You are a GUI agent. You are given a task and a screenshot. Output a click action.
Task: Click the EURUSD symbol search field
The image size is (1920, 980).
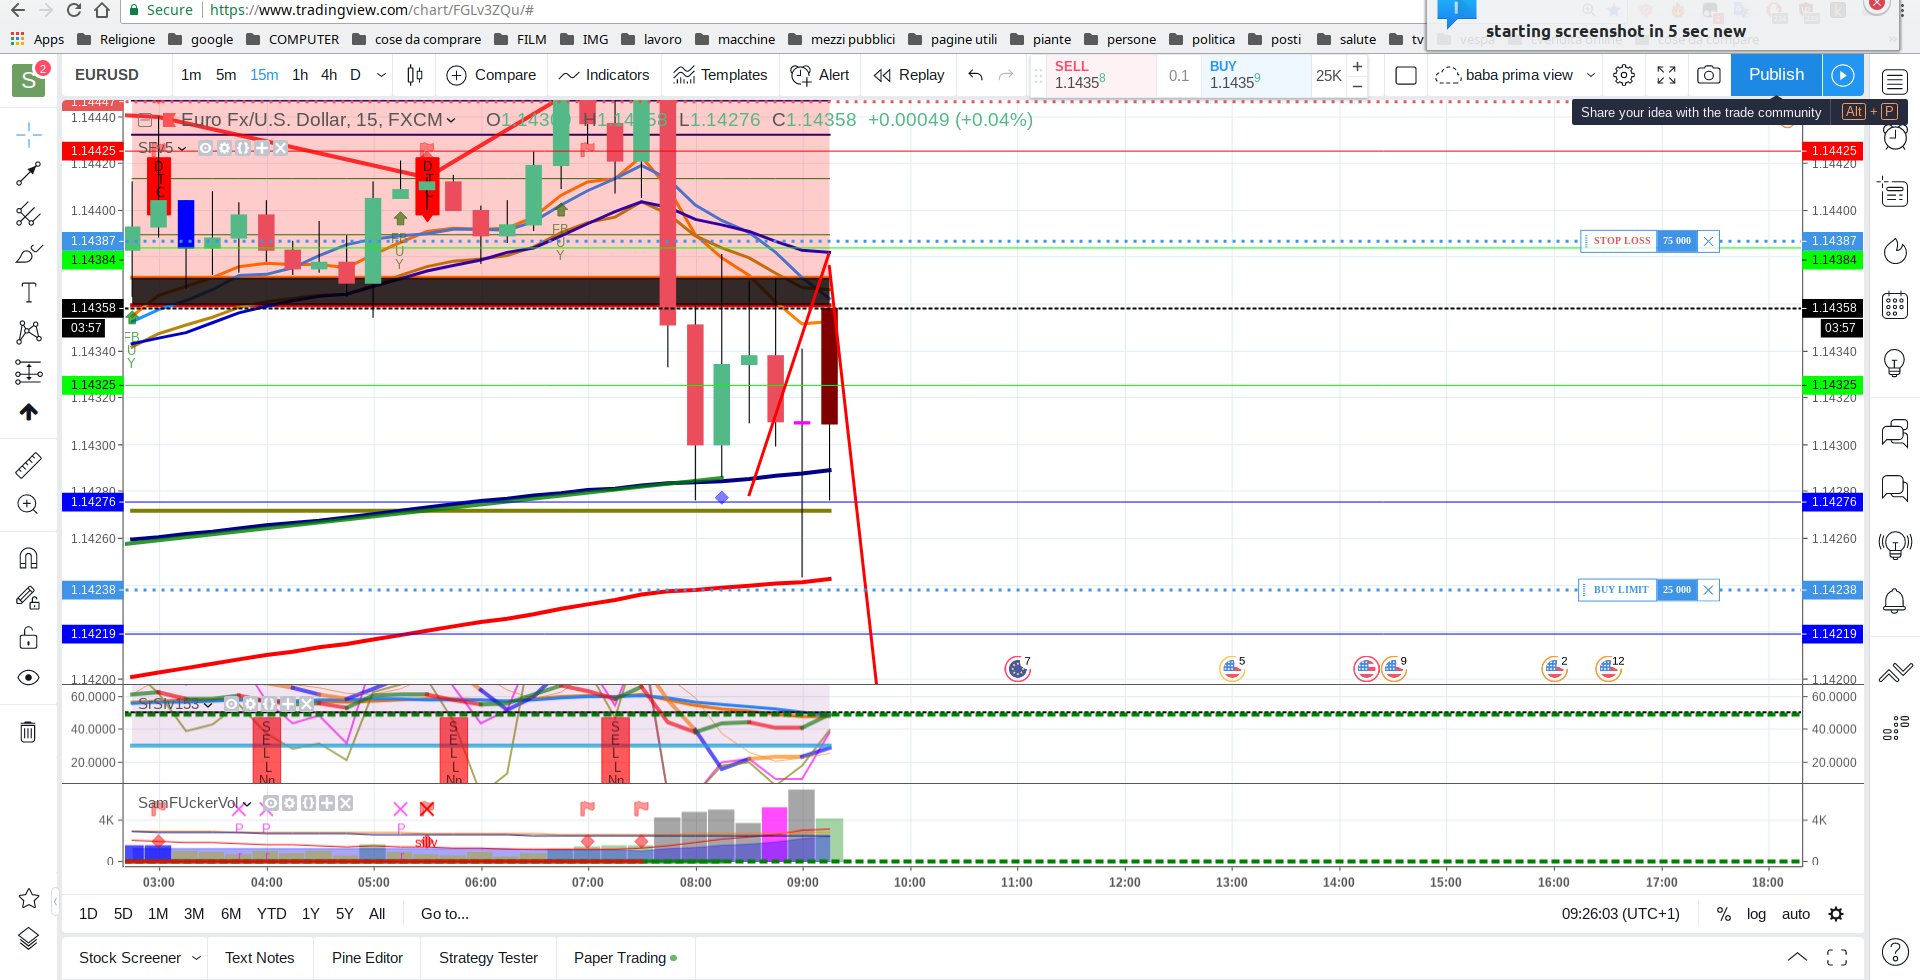click(x=107, y=75)
